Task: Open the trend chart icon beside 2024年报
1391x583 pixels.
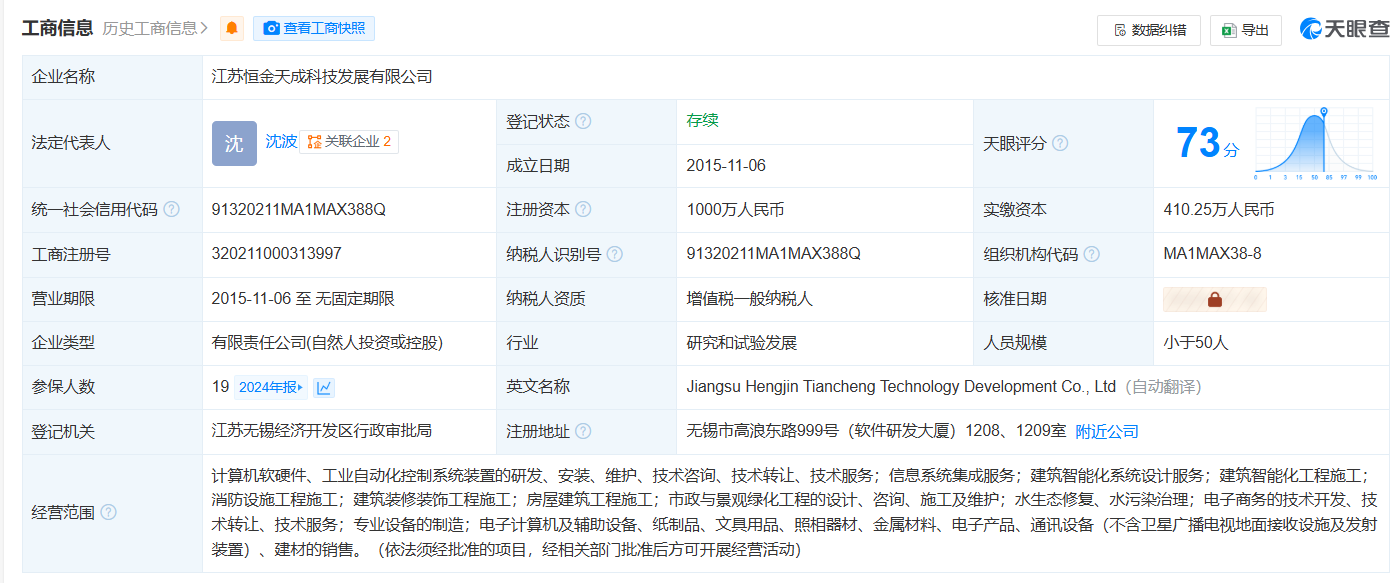Action: [324, 387]
